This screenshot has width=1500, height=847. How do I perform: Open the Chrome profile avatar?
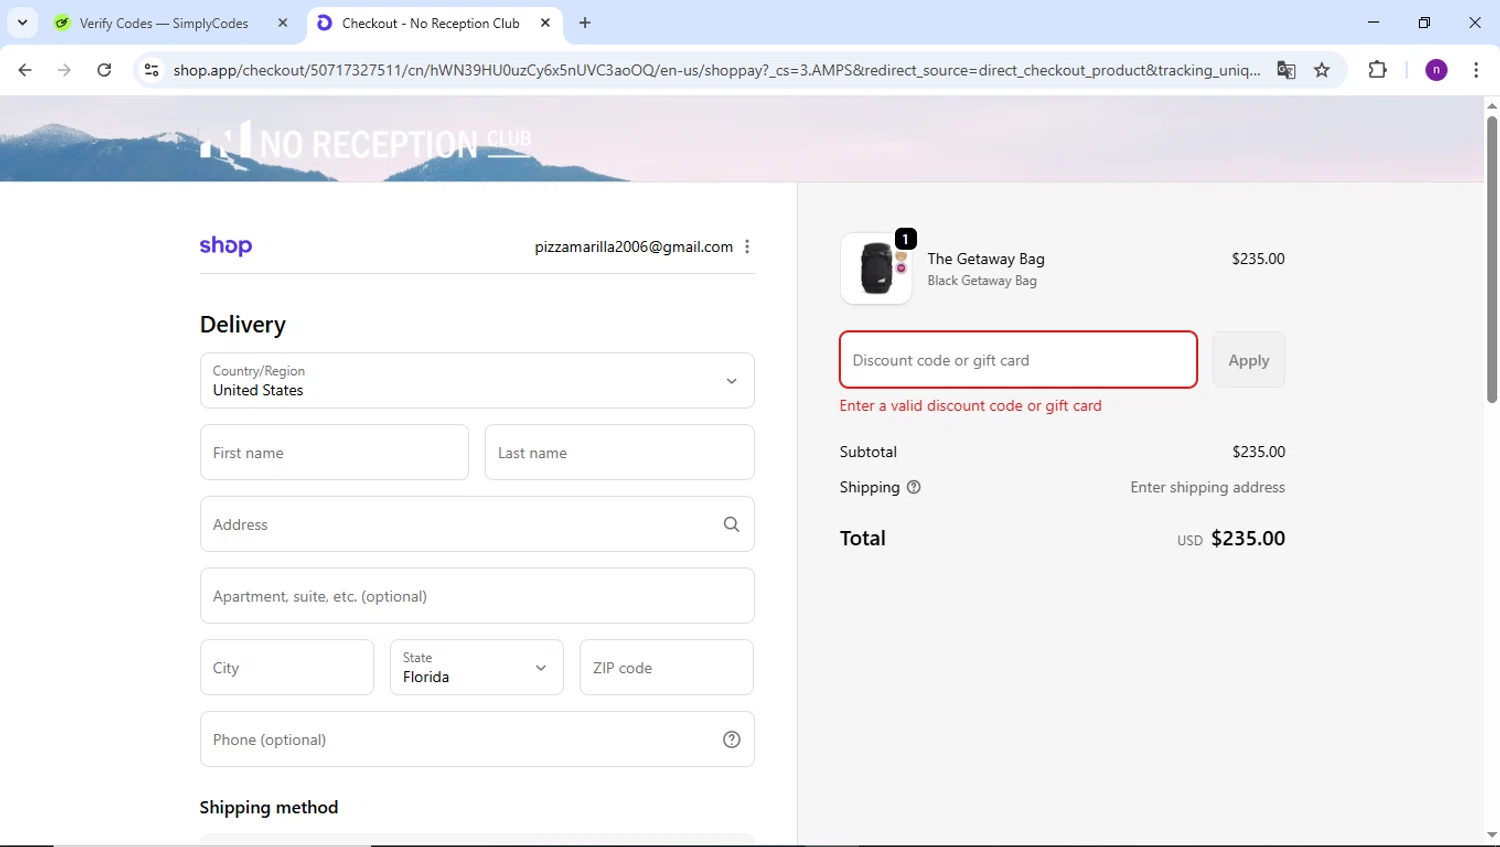coord(1436,70)
